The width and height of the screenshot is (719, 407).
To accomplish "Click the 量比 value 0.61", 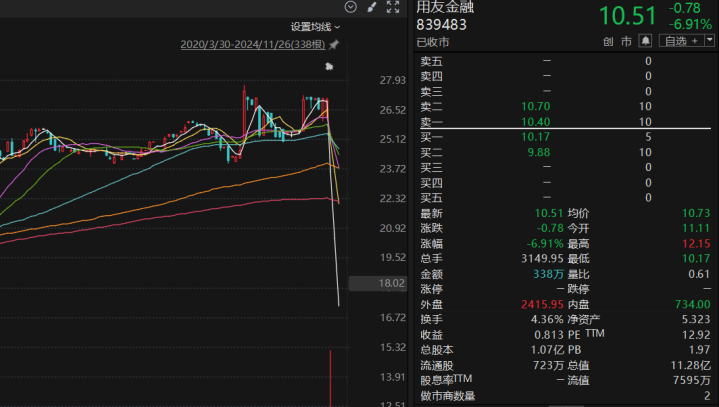I will [x=699, y=274].
